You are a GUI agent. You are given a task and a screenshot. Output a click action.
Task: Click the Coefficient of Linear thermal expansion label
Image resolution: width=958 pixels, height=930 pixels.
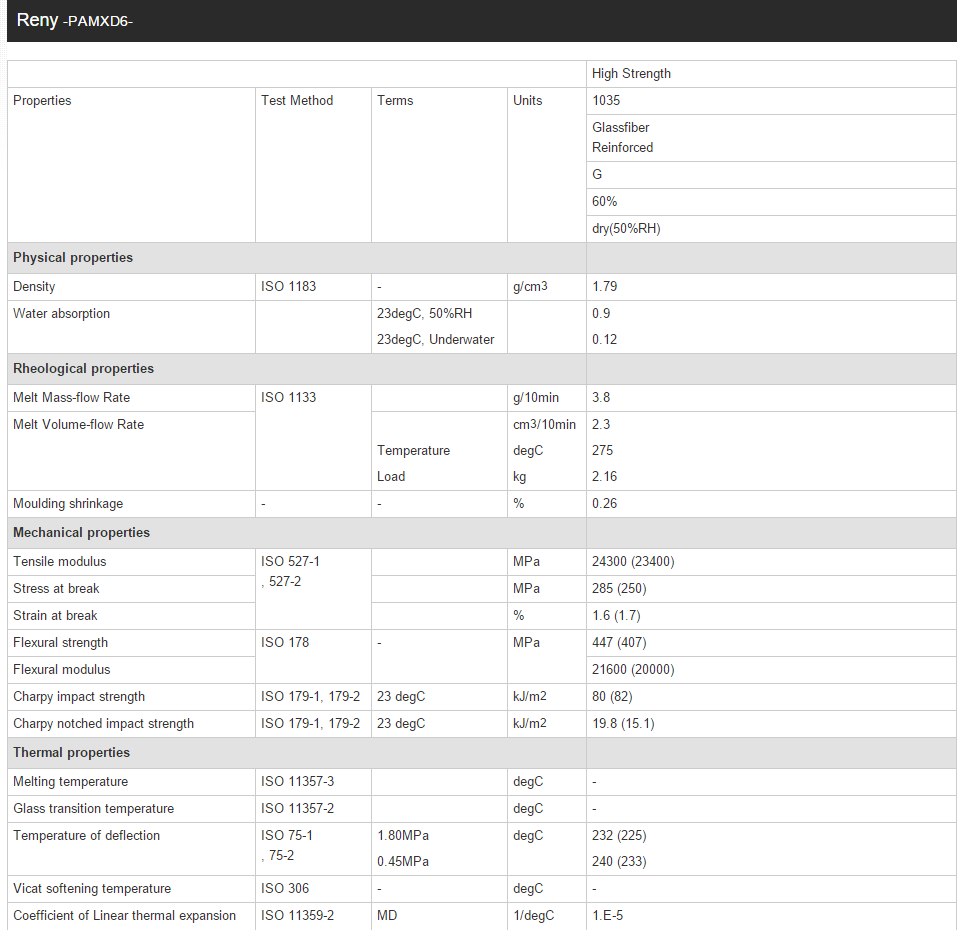click(125, 915)
